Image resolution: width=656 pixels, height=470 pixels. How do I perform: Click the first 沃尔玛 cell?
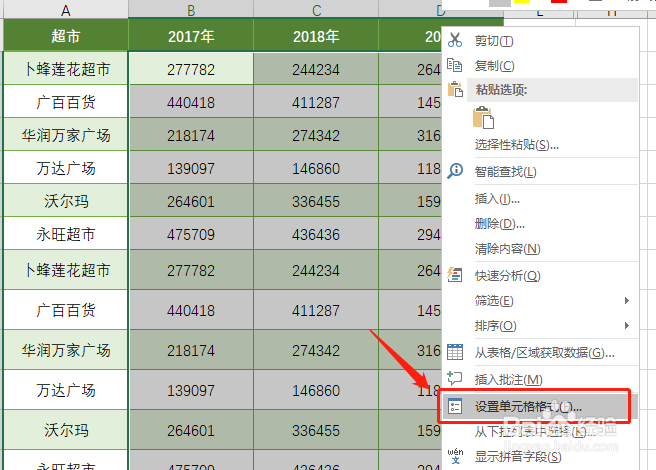tap(66, 201)
